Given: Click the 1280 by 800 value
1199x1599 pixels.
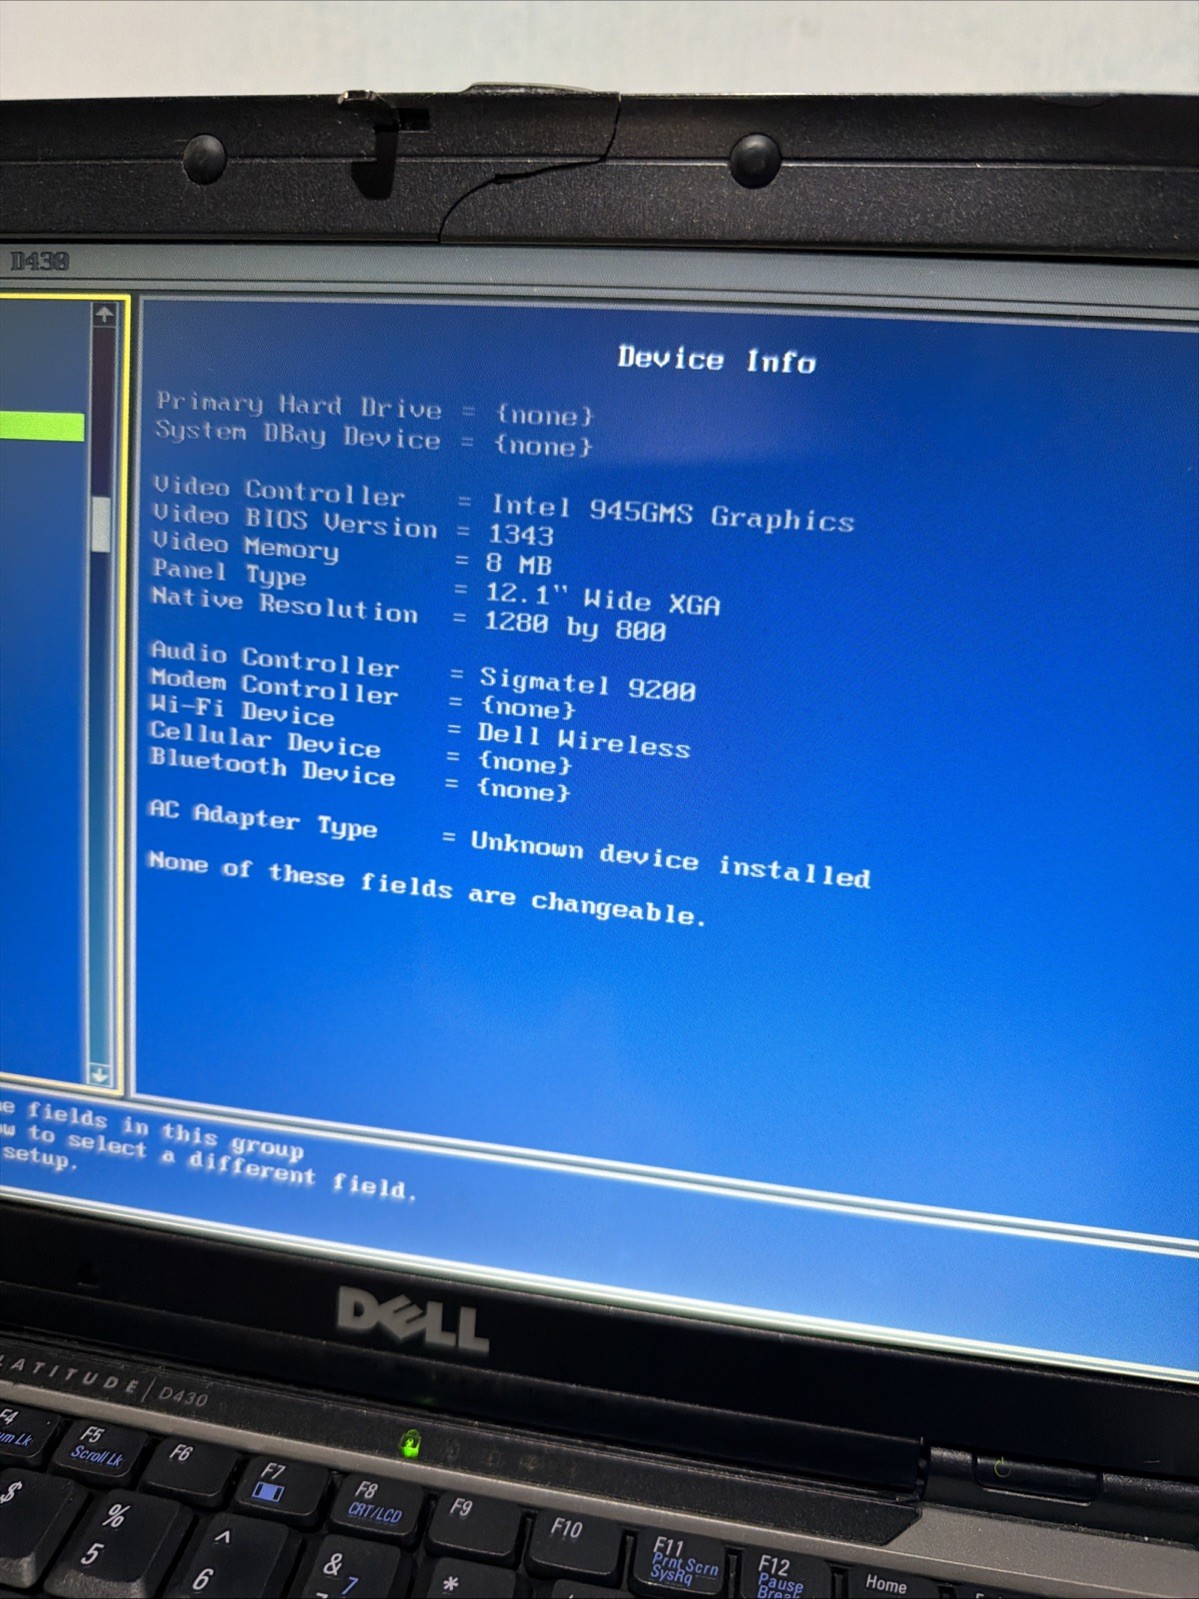Looking at the screenshot, I should [575, 626].
